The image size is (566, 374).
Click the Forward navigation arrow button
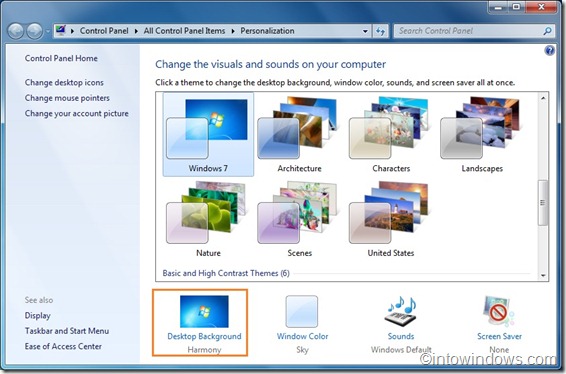(35, 31)
